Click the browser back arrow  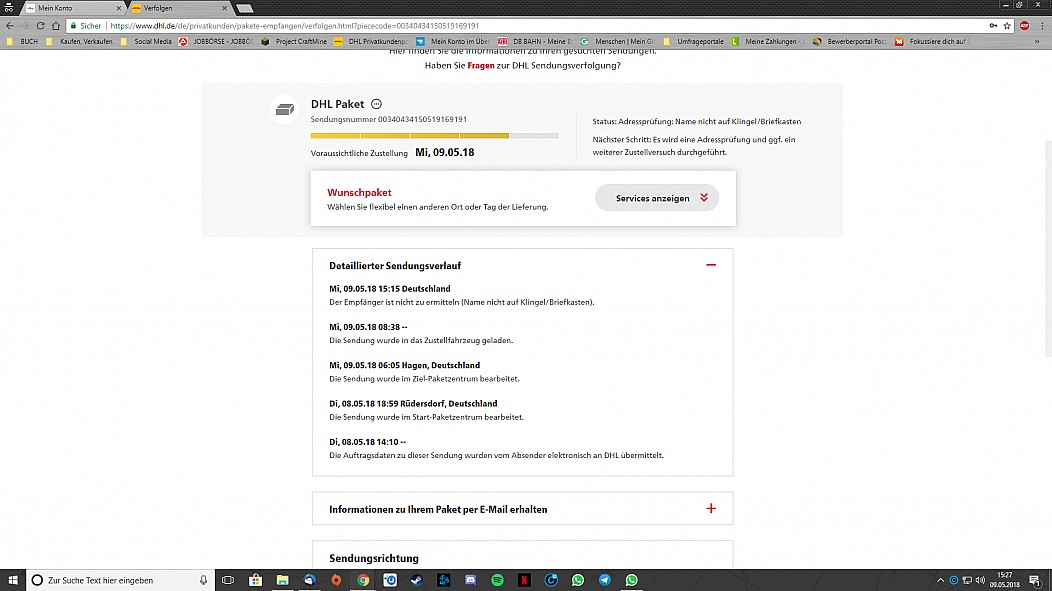pyautogui.click(x=9, y=25)
